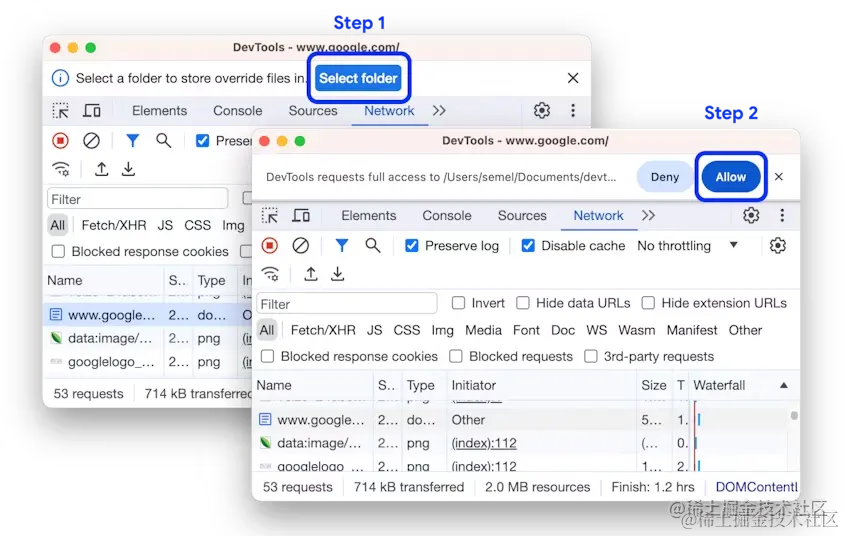Open three-dot customize menu in front window
The image size is (845, 536).
(x=782, y=215)
